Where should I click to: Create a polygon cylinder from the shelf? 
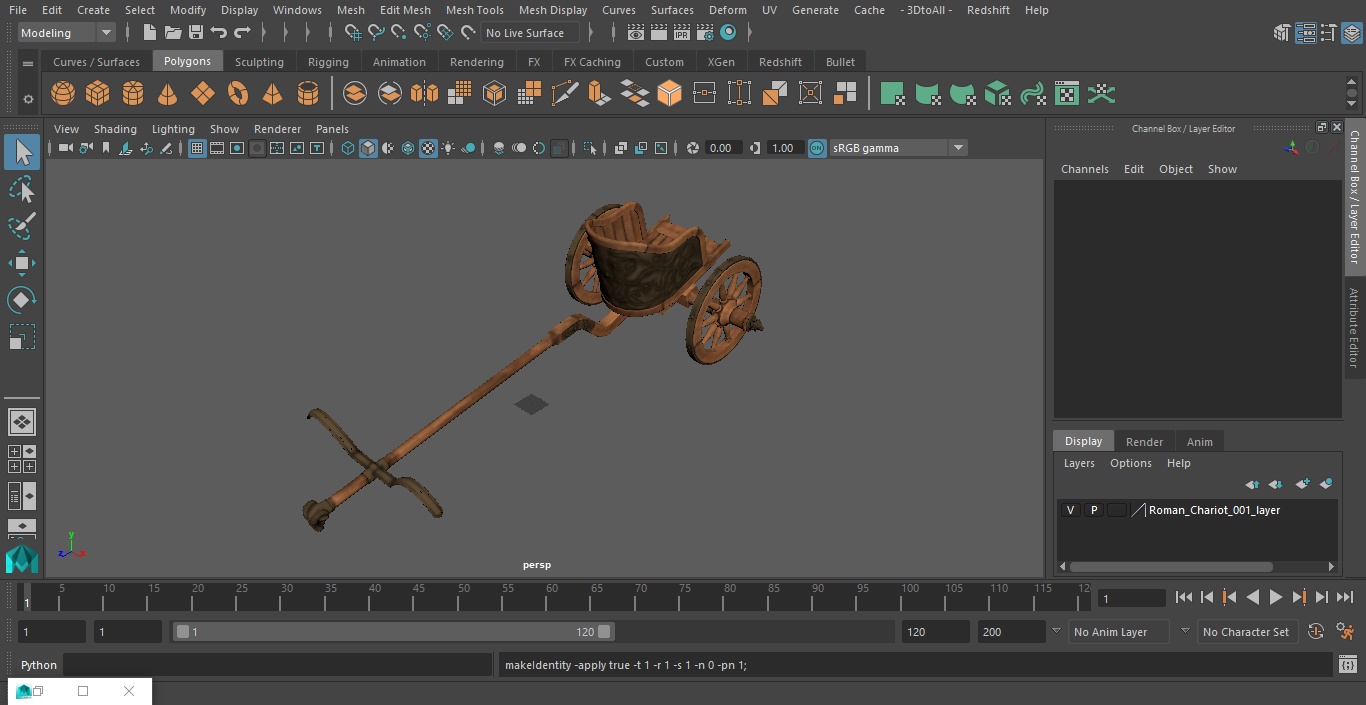133,94
